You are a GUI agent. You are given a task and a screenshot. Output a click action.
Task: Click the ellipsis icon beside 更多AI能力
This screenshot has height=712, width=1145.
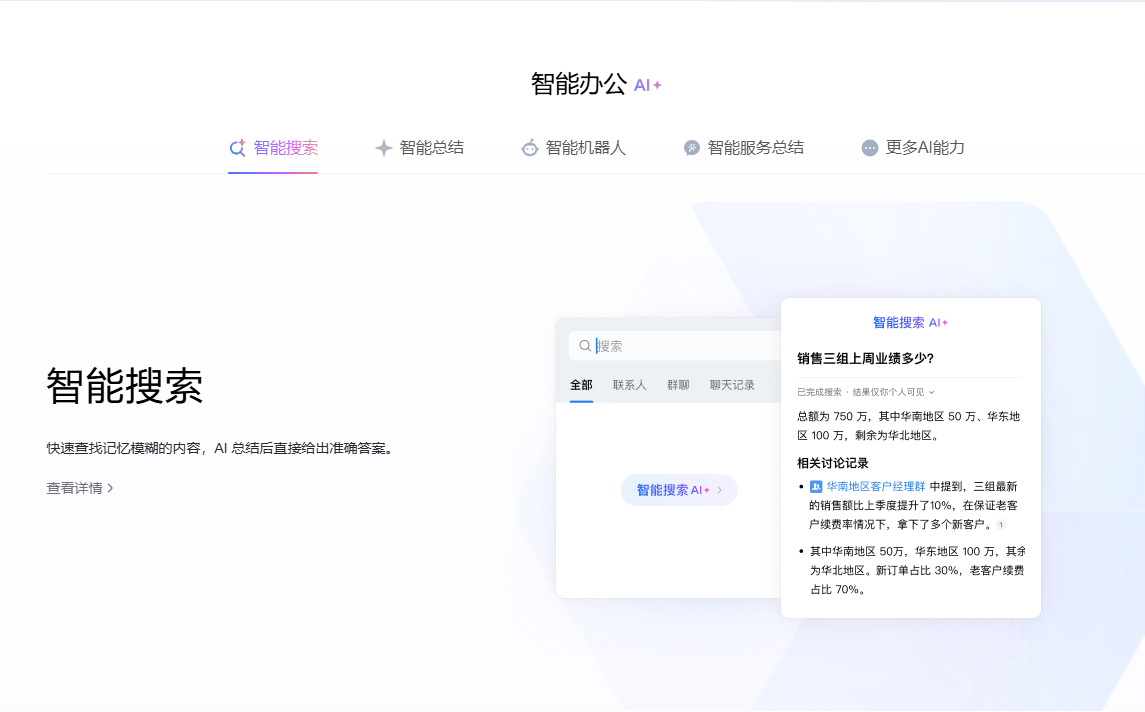pos(870,148)
